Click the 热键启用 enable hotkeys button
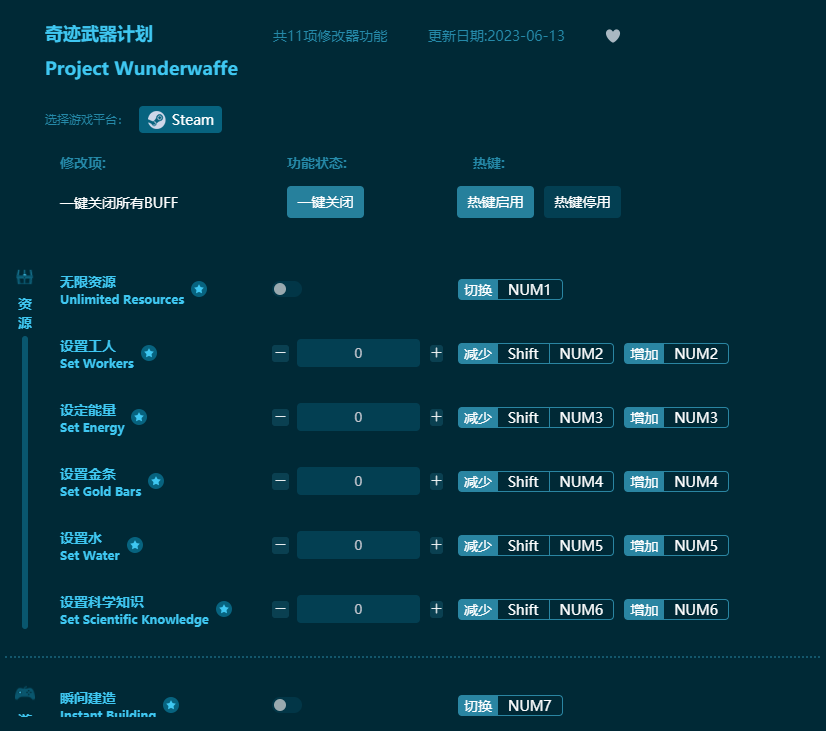 495,201
